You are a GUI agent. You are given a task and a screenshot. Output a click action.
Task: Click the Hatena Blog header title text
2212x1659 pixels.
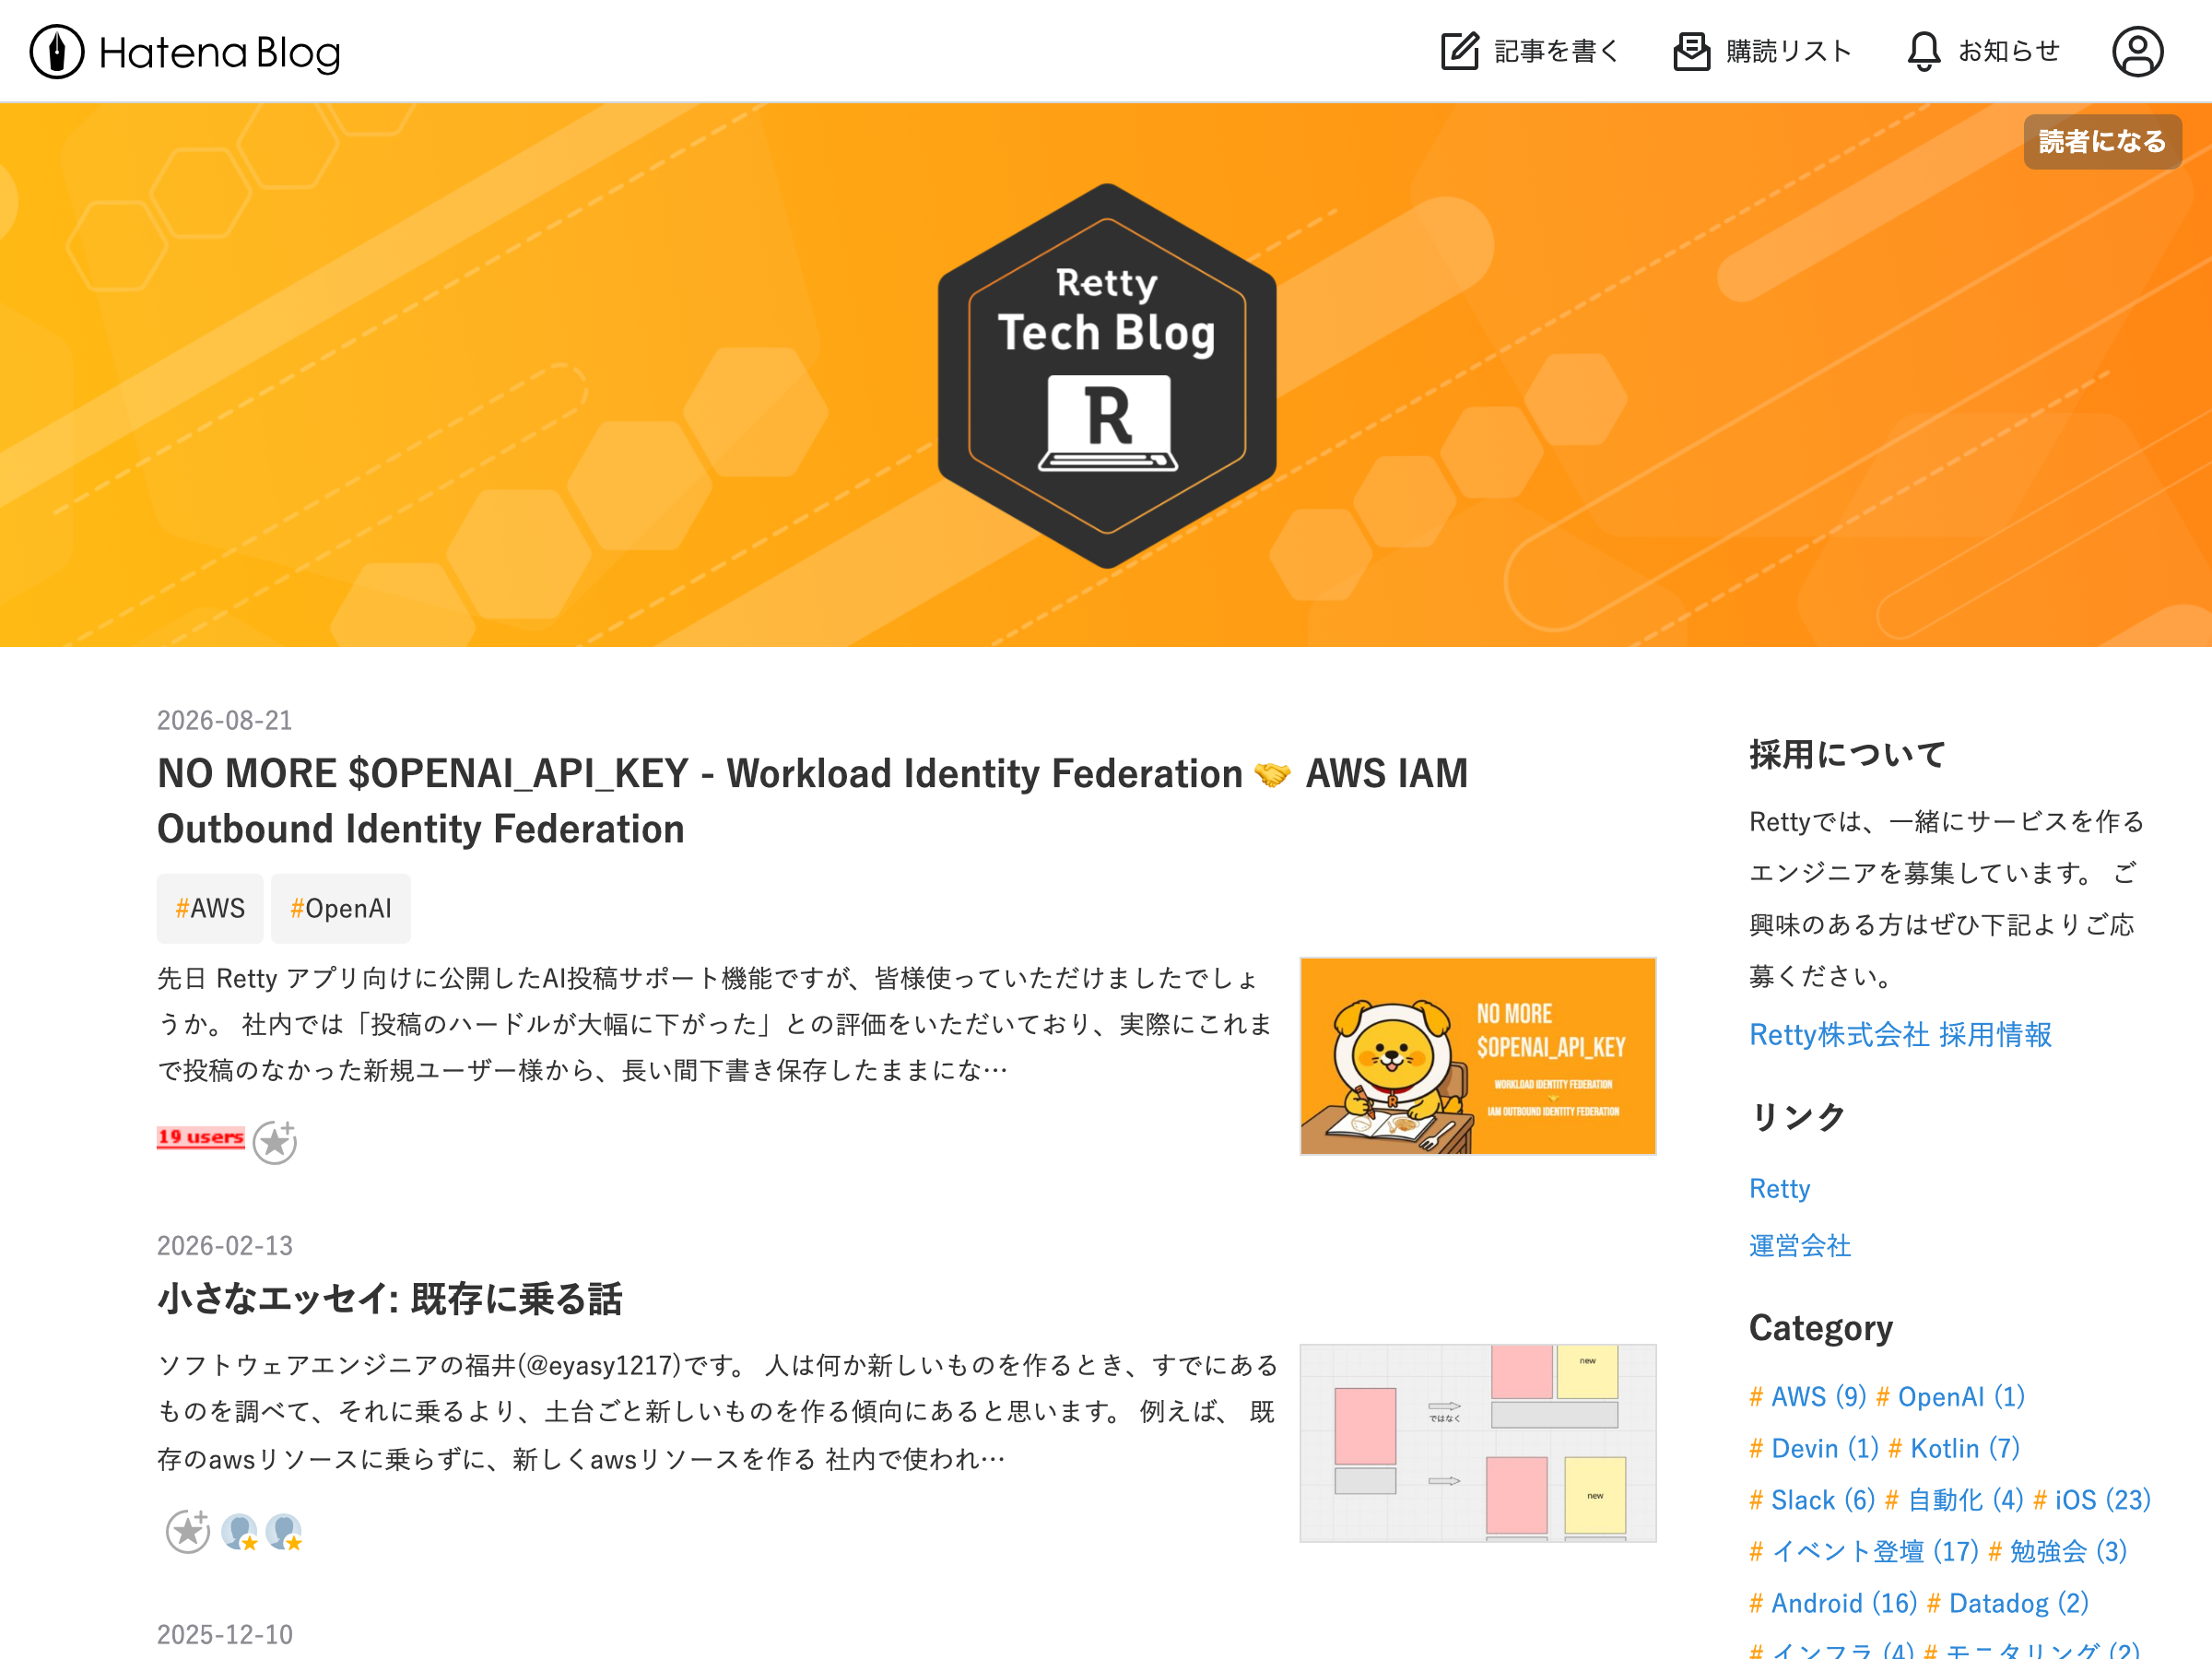tap(220, 53)
